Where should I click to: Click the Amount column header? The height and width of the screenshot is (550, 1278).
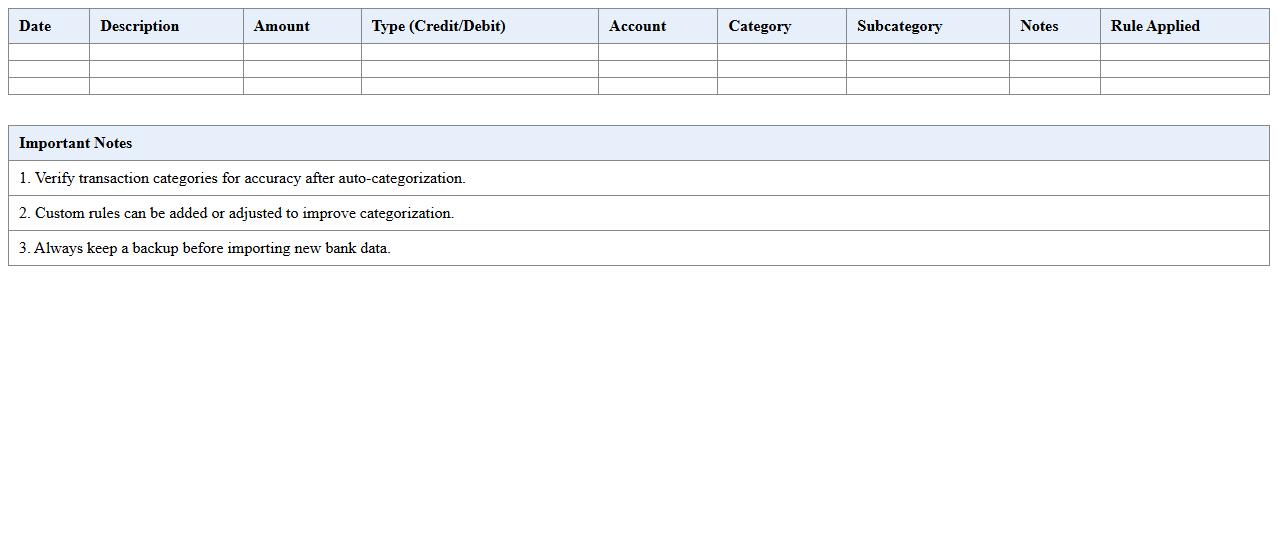tap(302, 26)
